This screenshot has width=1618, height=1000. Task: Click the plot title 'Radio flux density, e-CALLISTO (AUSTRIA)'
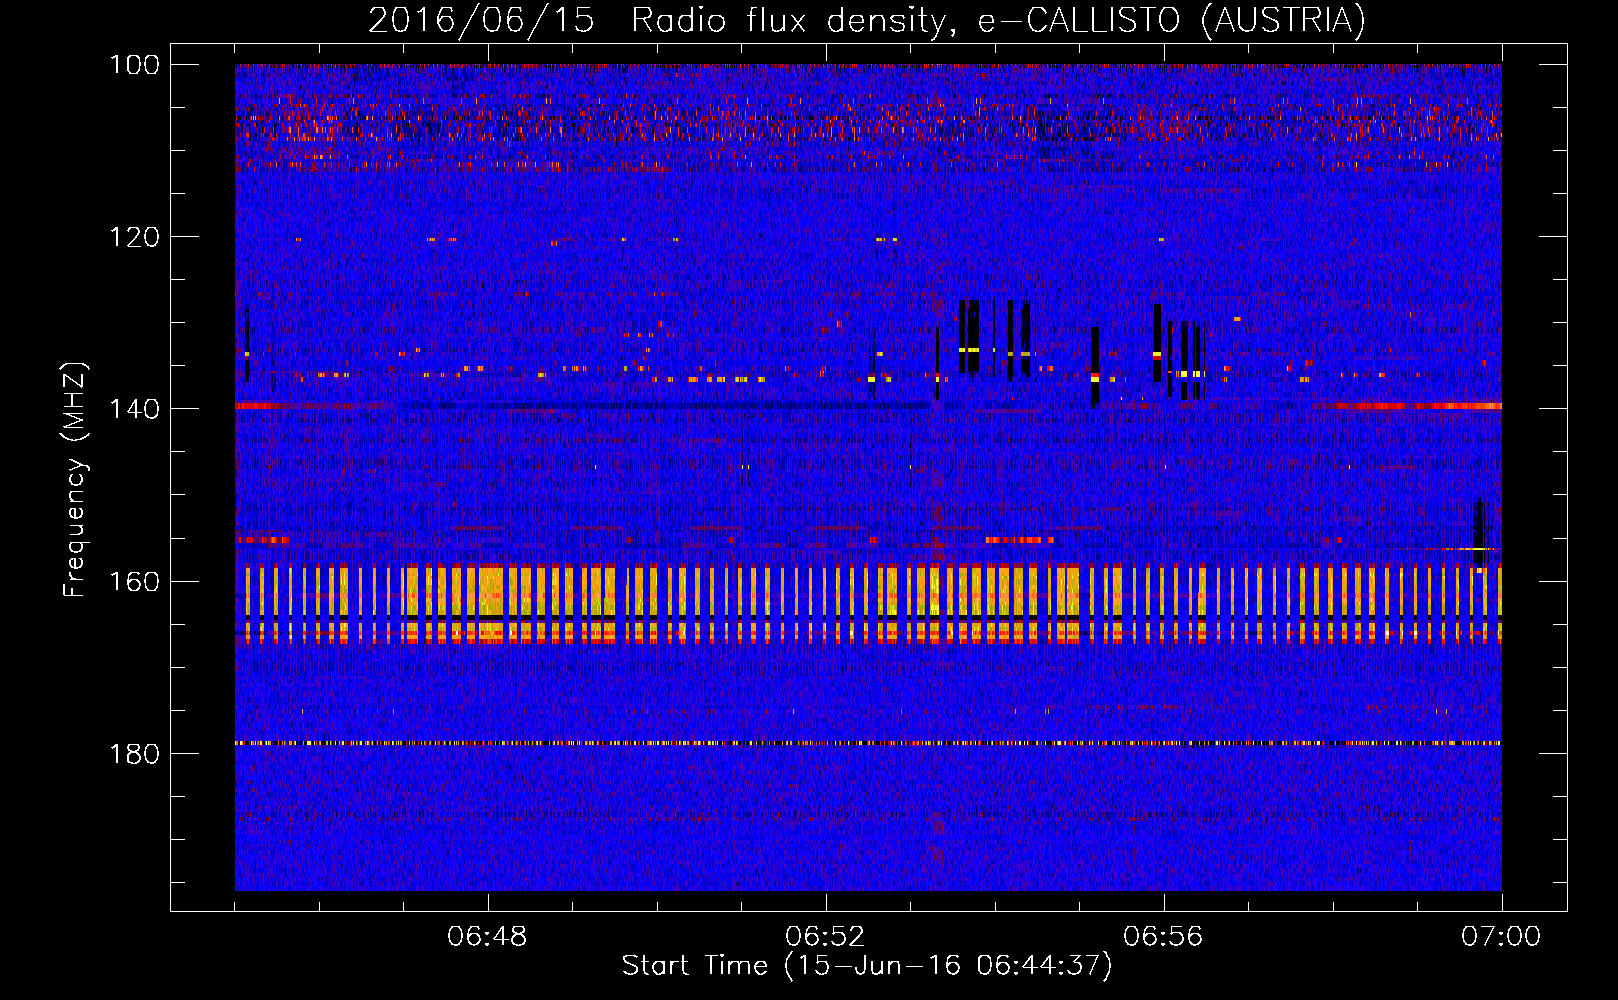(x=998, y=20)
